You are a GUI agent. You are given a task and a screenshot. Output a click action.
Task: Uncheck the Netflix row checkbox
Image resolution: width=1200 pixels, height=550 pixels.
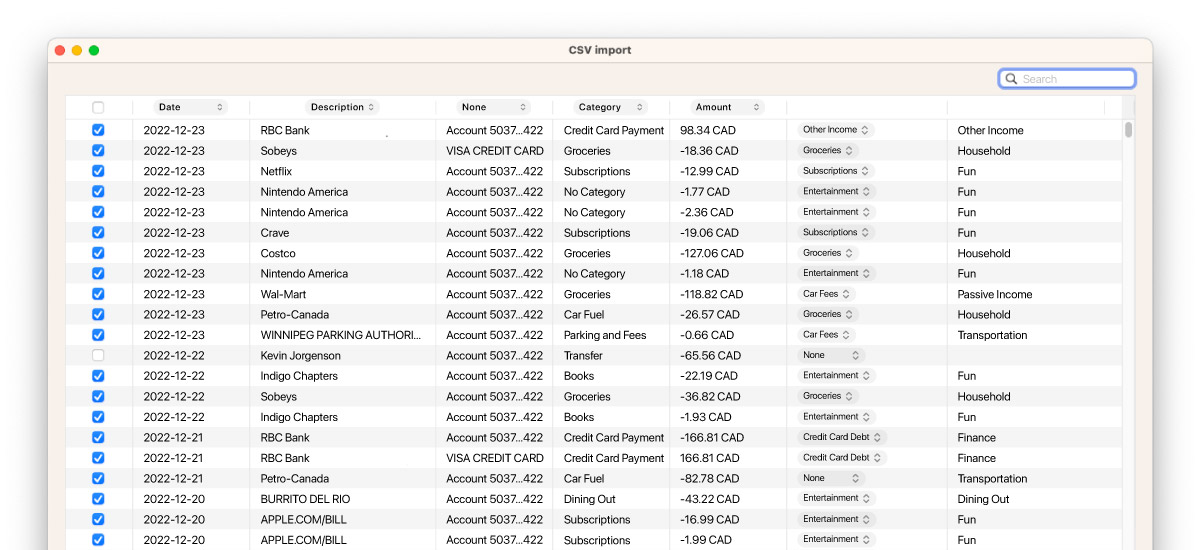(98, 171)
